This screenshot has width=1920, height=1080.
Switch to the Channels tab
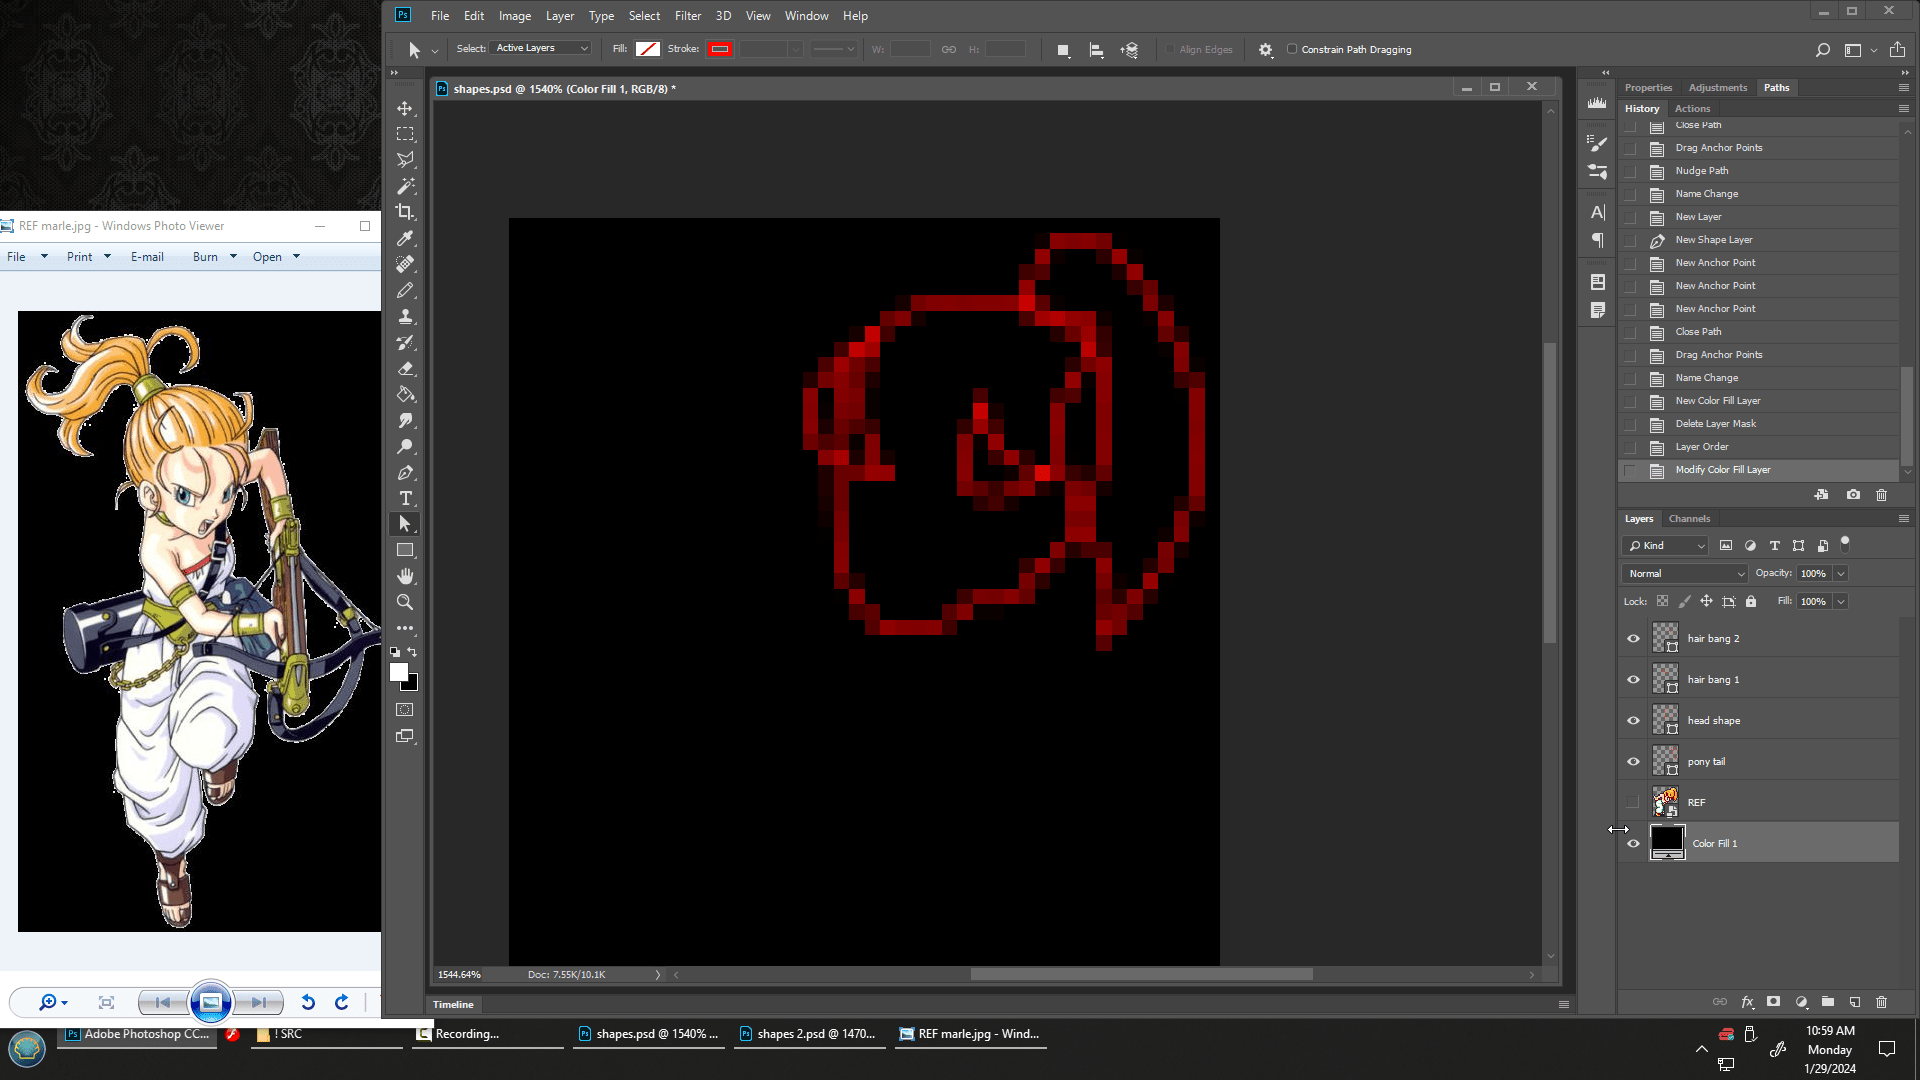pyautogui.click(x=1689, y=518)
